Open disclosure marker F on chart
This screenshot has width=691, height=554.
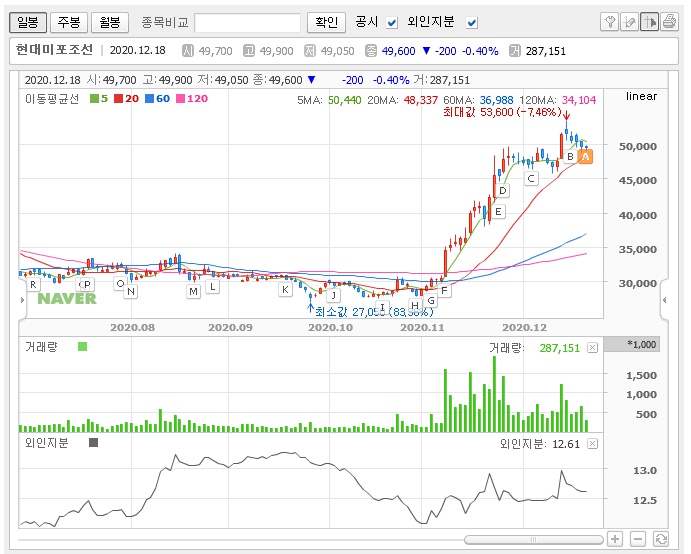pyautogui.click(x=444, y=290)
